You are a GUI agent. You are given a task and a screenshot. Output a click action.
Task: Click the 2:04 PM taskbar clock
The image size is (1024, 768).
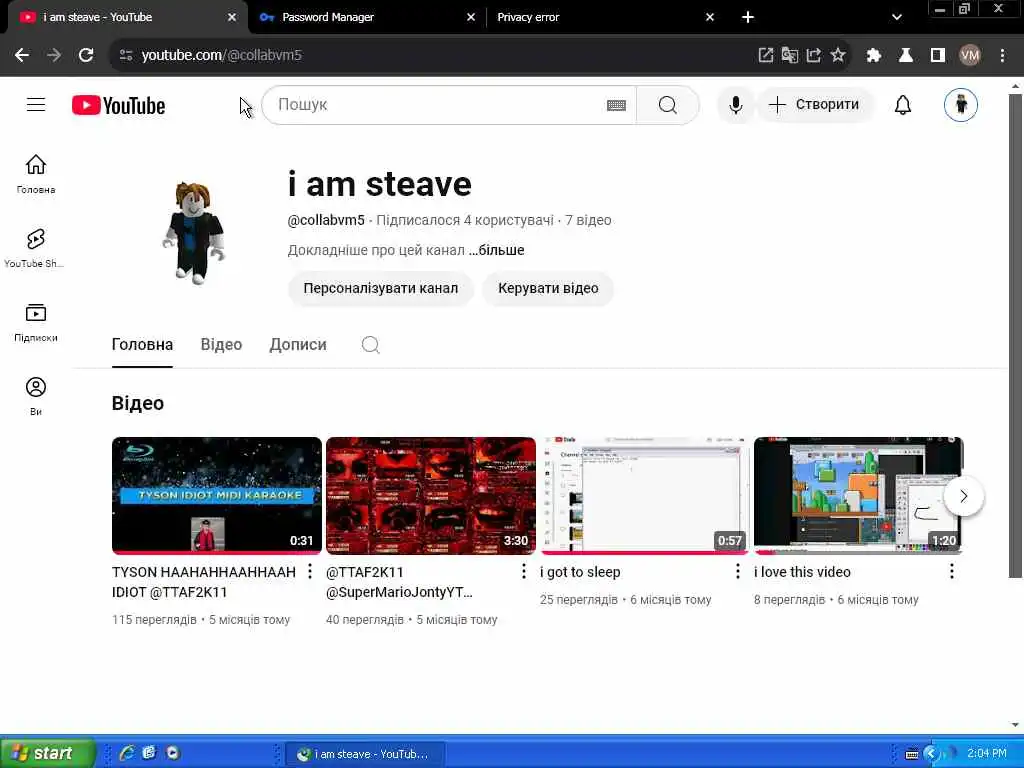click(x=986, y=754)
